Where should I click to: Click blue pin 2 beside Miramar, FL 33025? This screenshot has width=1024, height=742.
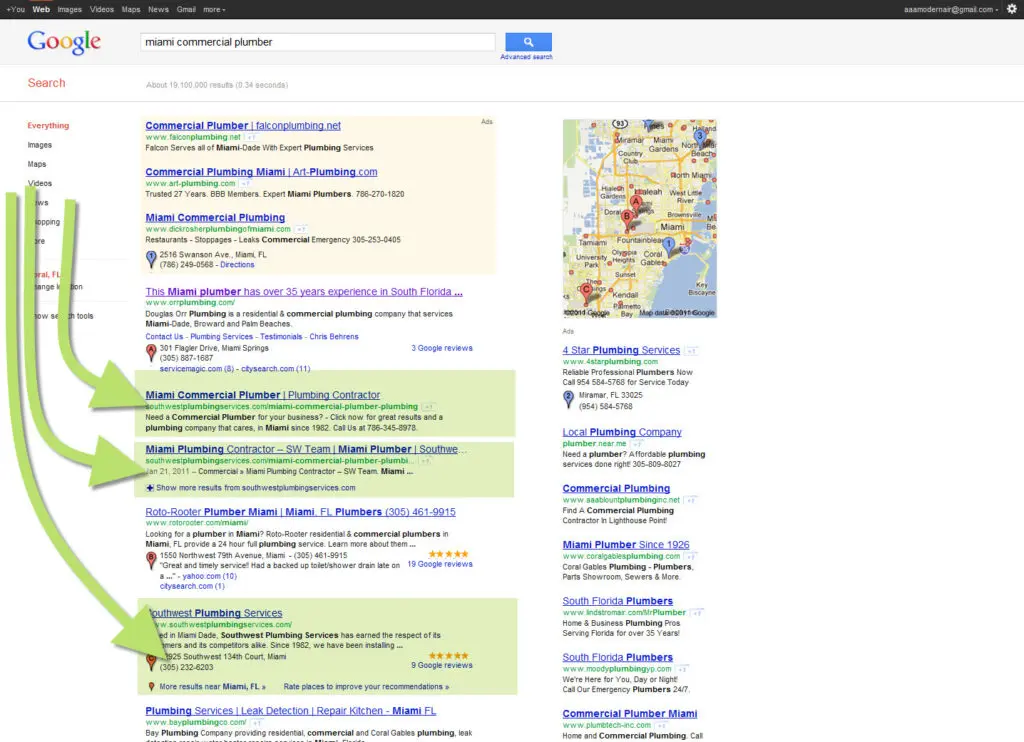click(568, 399)
